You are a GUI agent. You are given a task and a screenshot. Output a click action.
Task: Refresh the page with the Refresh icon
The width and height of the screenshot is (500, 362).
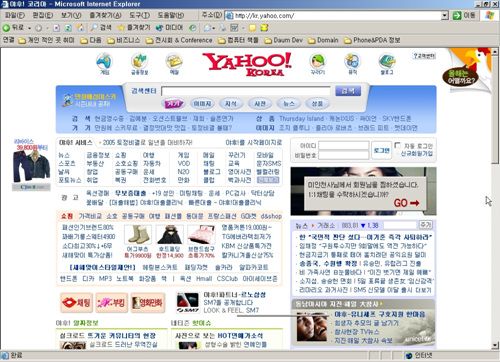click(68, 28)
